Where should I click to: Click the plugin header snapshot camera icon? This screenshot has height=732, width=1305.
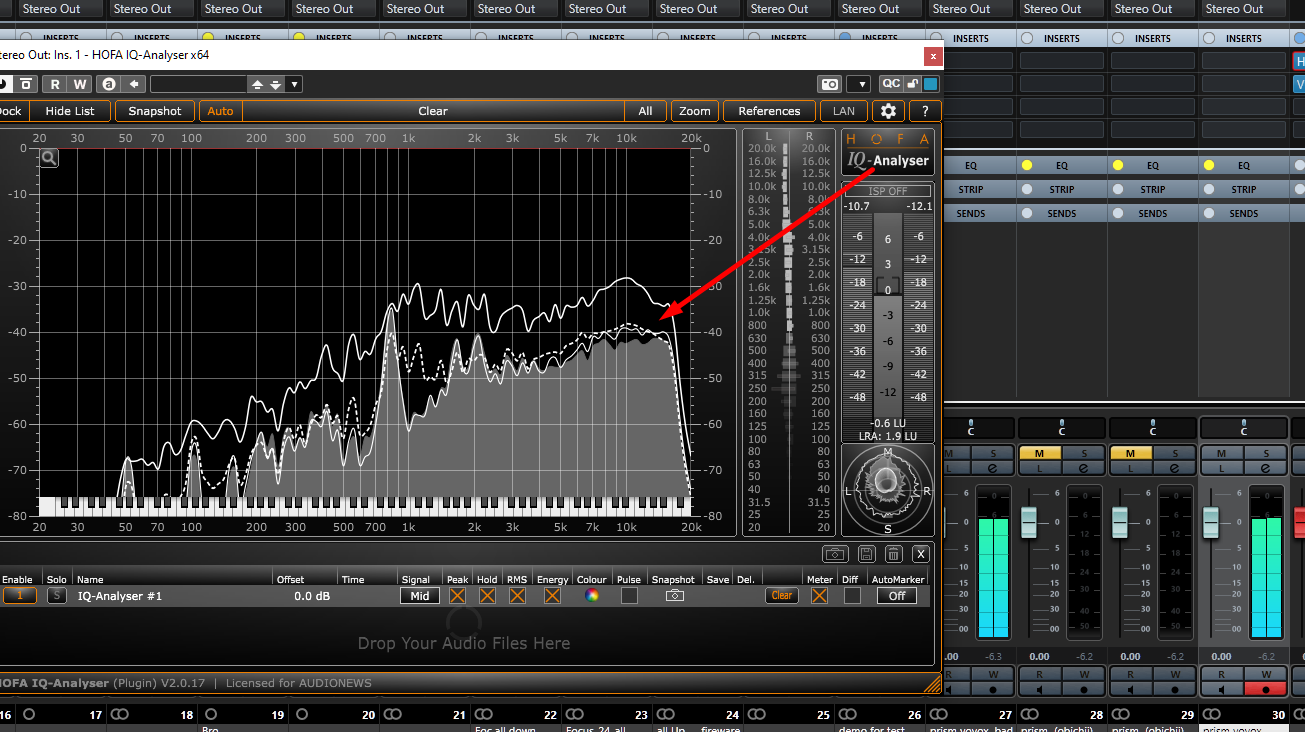829,84
